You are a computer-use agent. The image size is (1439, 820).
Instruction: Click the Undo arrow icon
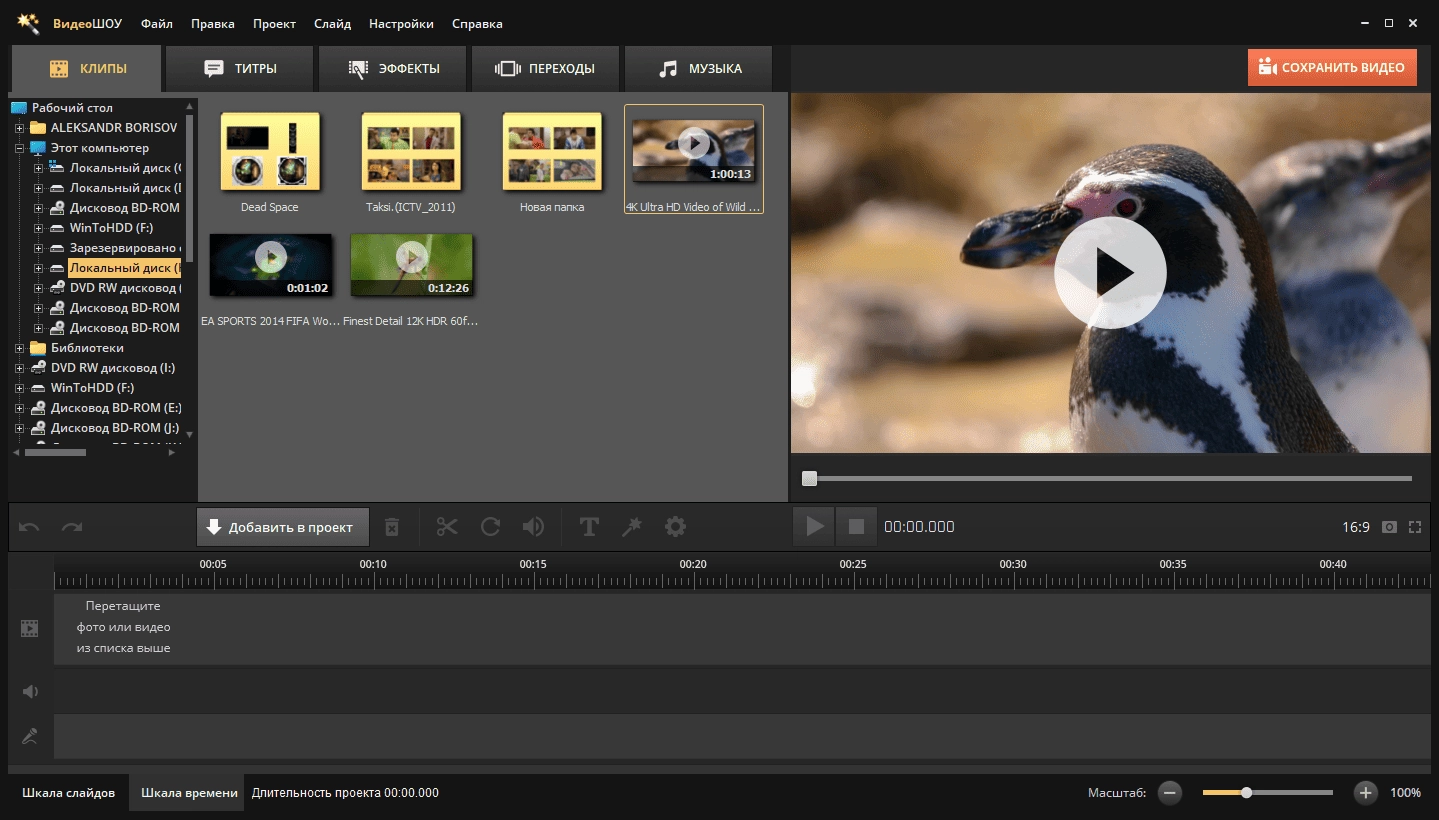[x=29, y=527]
